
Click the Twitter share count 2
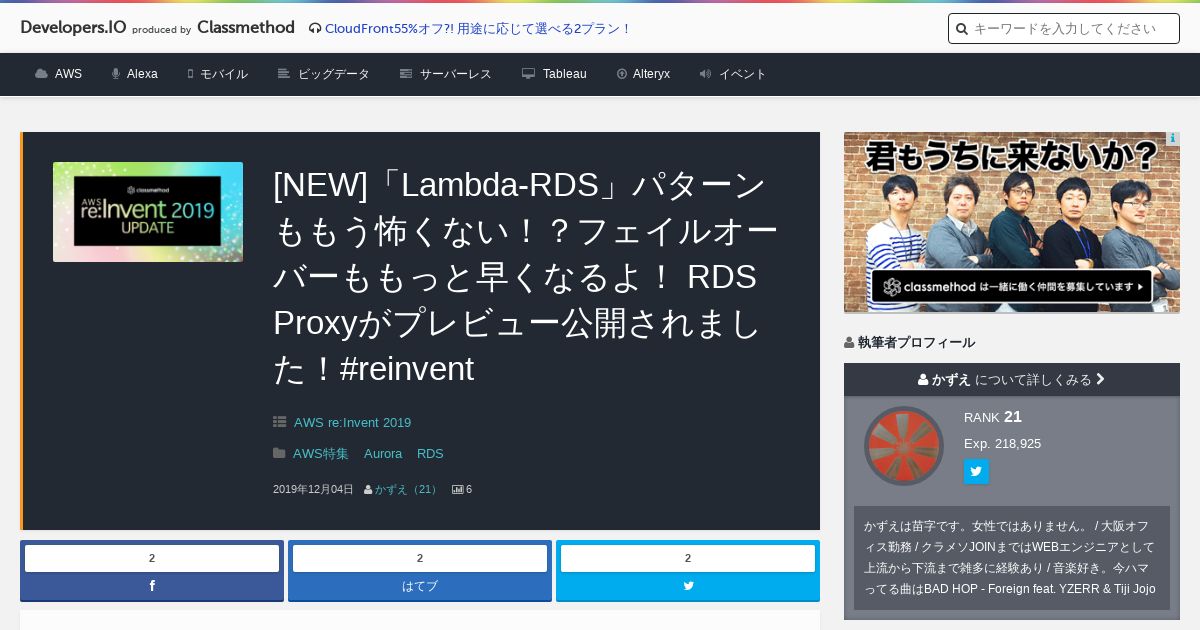pos(688,558)
